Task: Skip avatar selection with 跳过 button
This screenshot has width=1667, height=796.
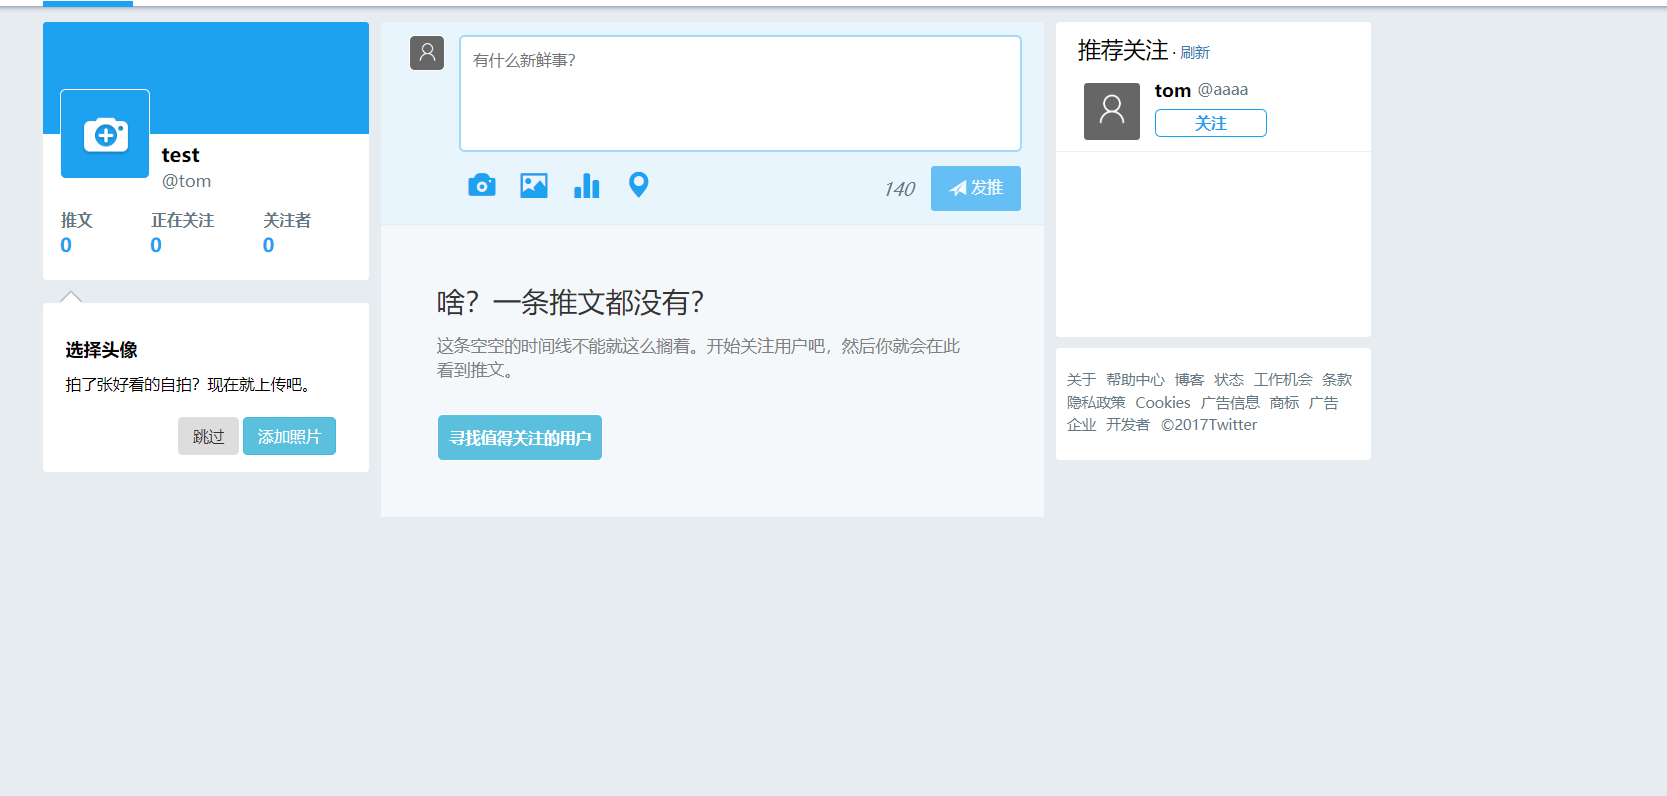Action: 208,436
